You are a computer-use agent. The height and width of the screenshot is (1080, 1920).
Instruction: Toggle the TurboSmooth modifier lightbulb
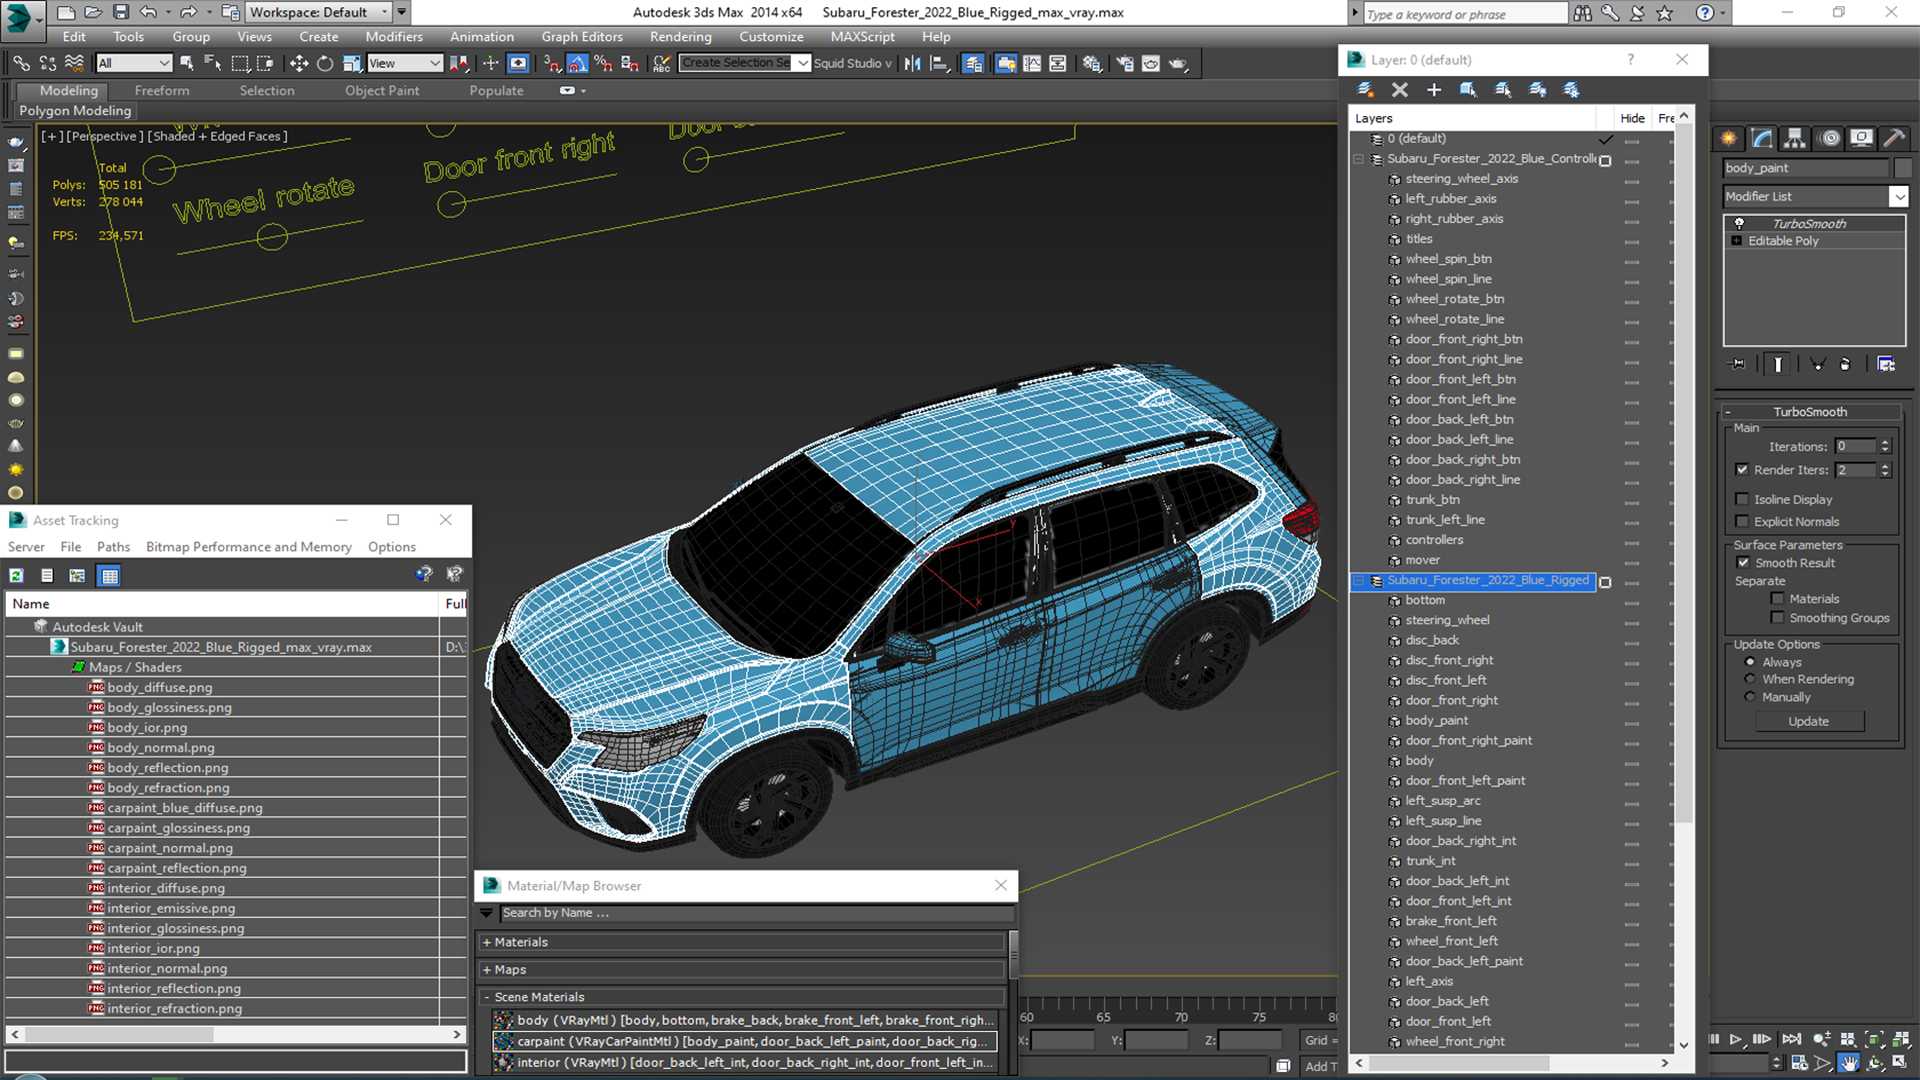point(1739,223)
